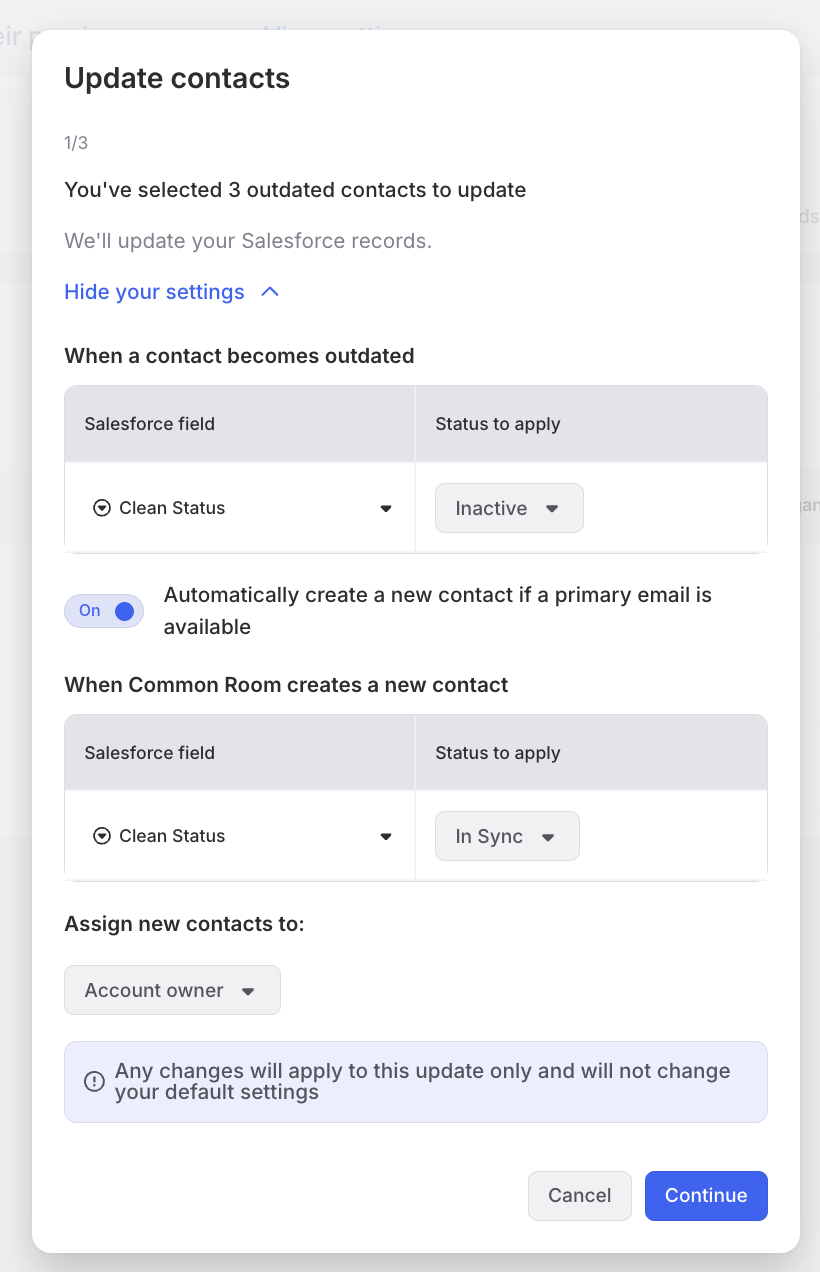
Task: Click the small arrow inside the Inactive selector
Action: [x=552, y=509]
